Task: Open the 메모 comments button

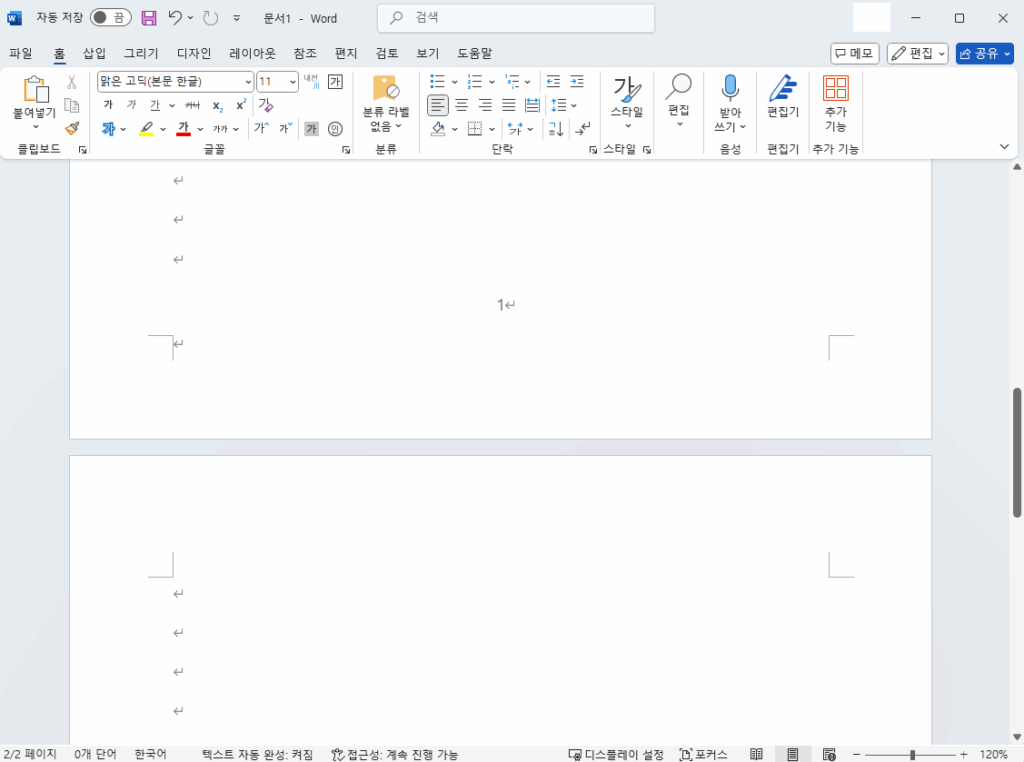Action: [x=853, y=53]
